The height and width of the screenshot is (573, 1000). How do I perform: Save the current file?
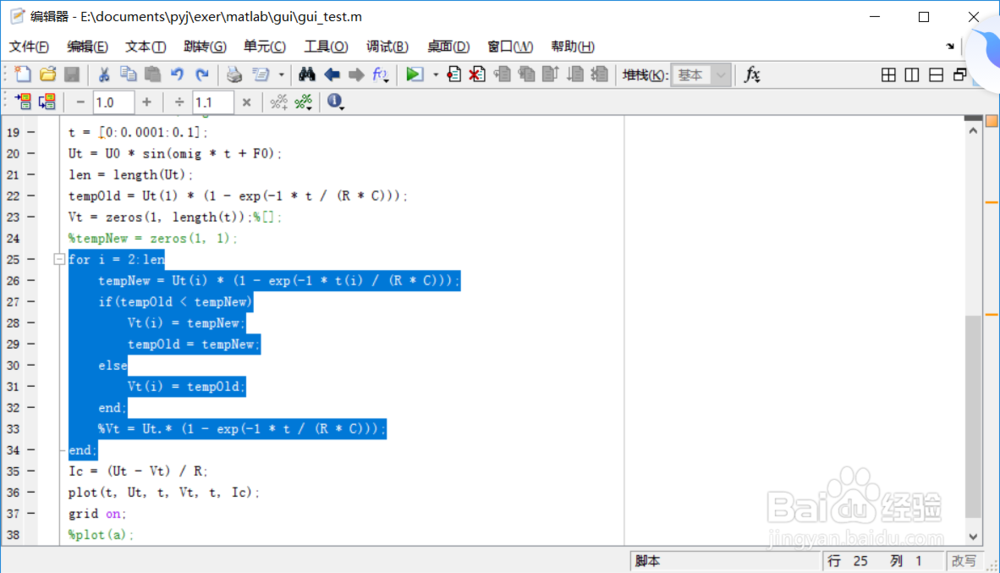(72, 75)
